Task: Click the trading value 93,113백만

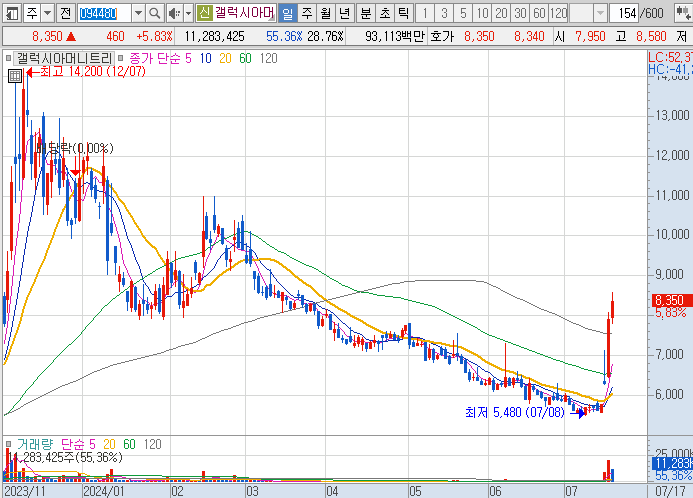Action: point(395,36)
